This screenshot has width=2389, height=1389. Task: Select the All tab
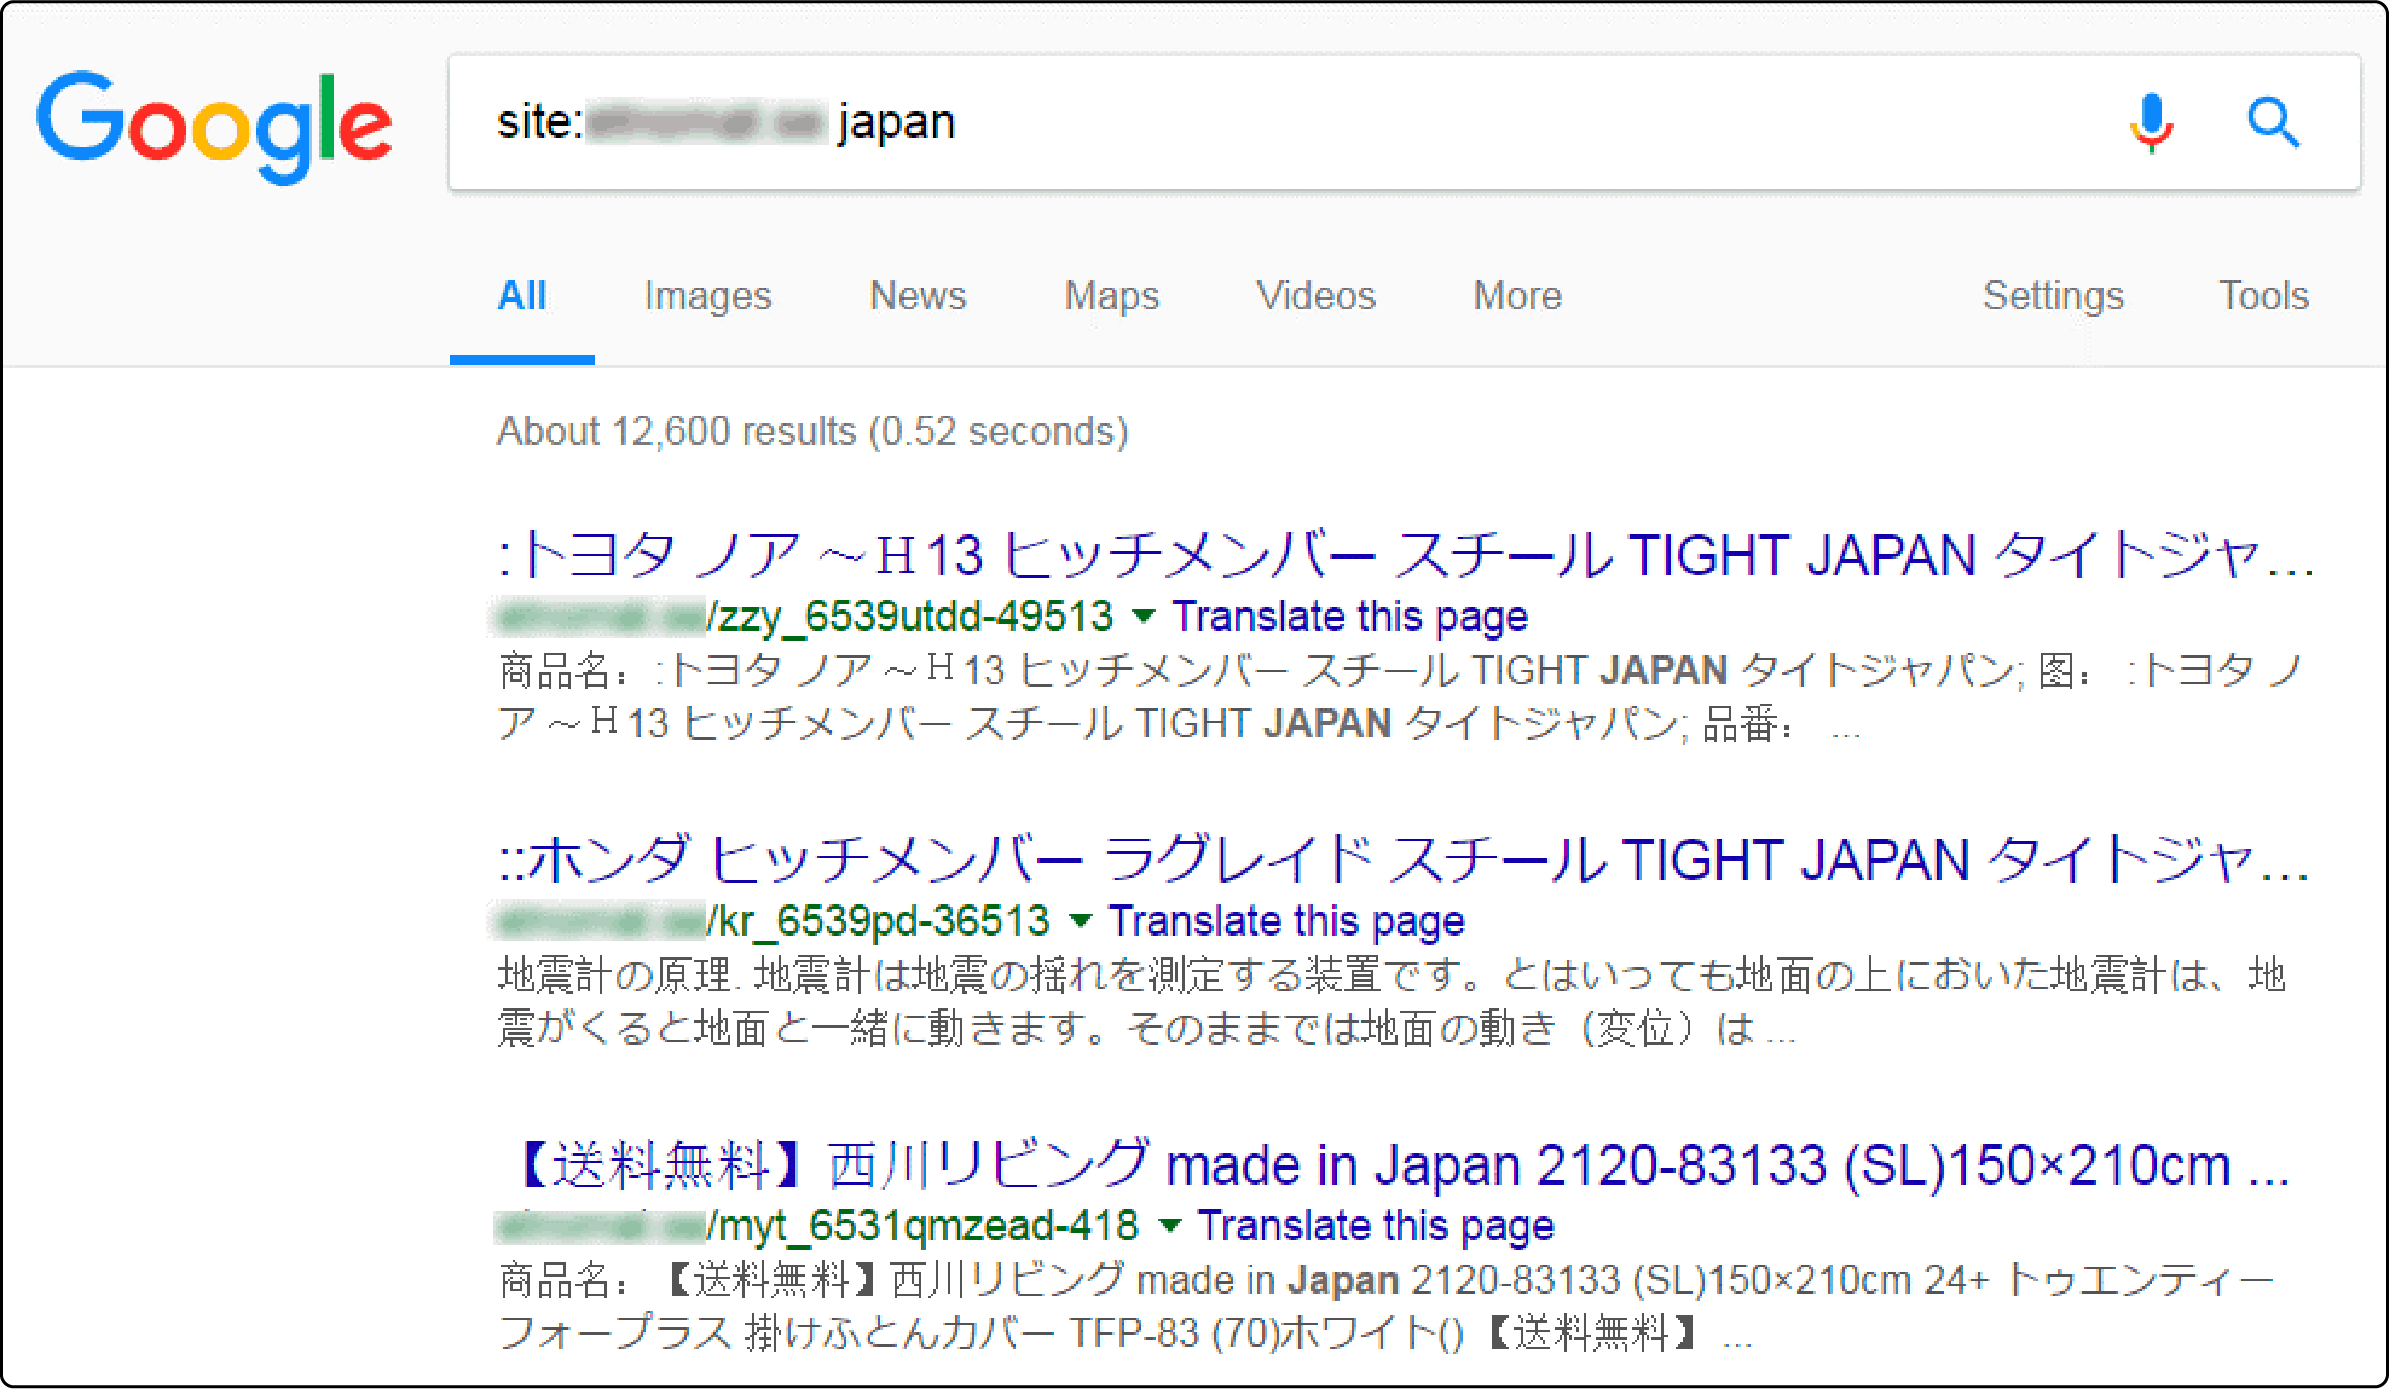pyautogui.click(x=522, y=296)
